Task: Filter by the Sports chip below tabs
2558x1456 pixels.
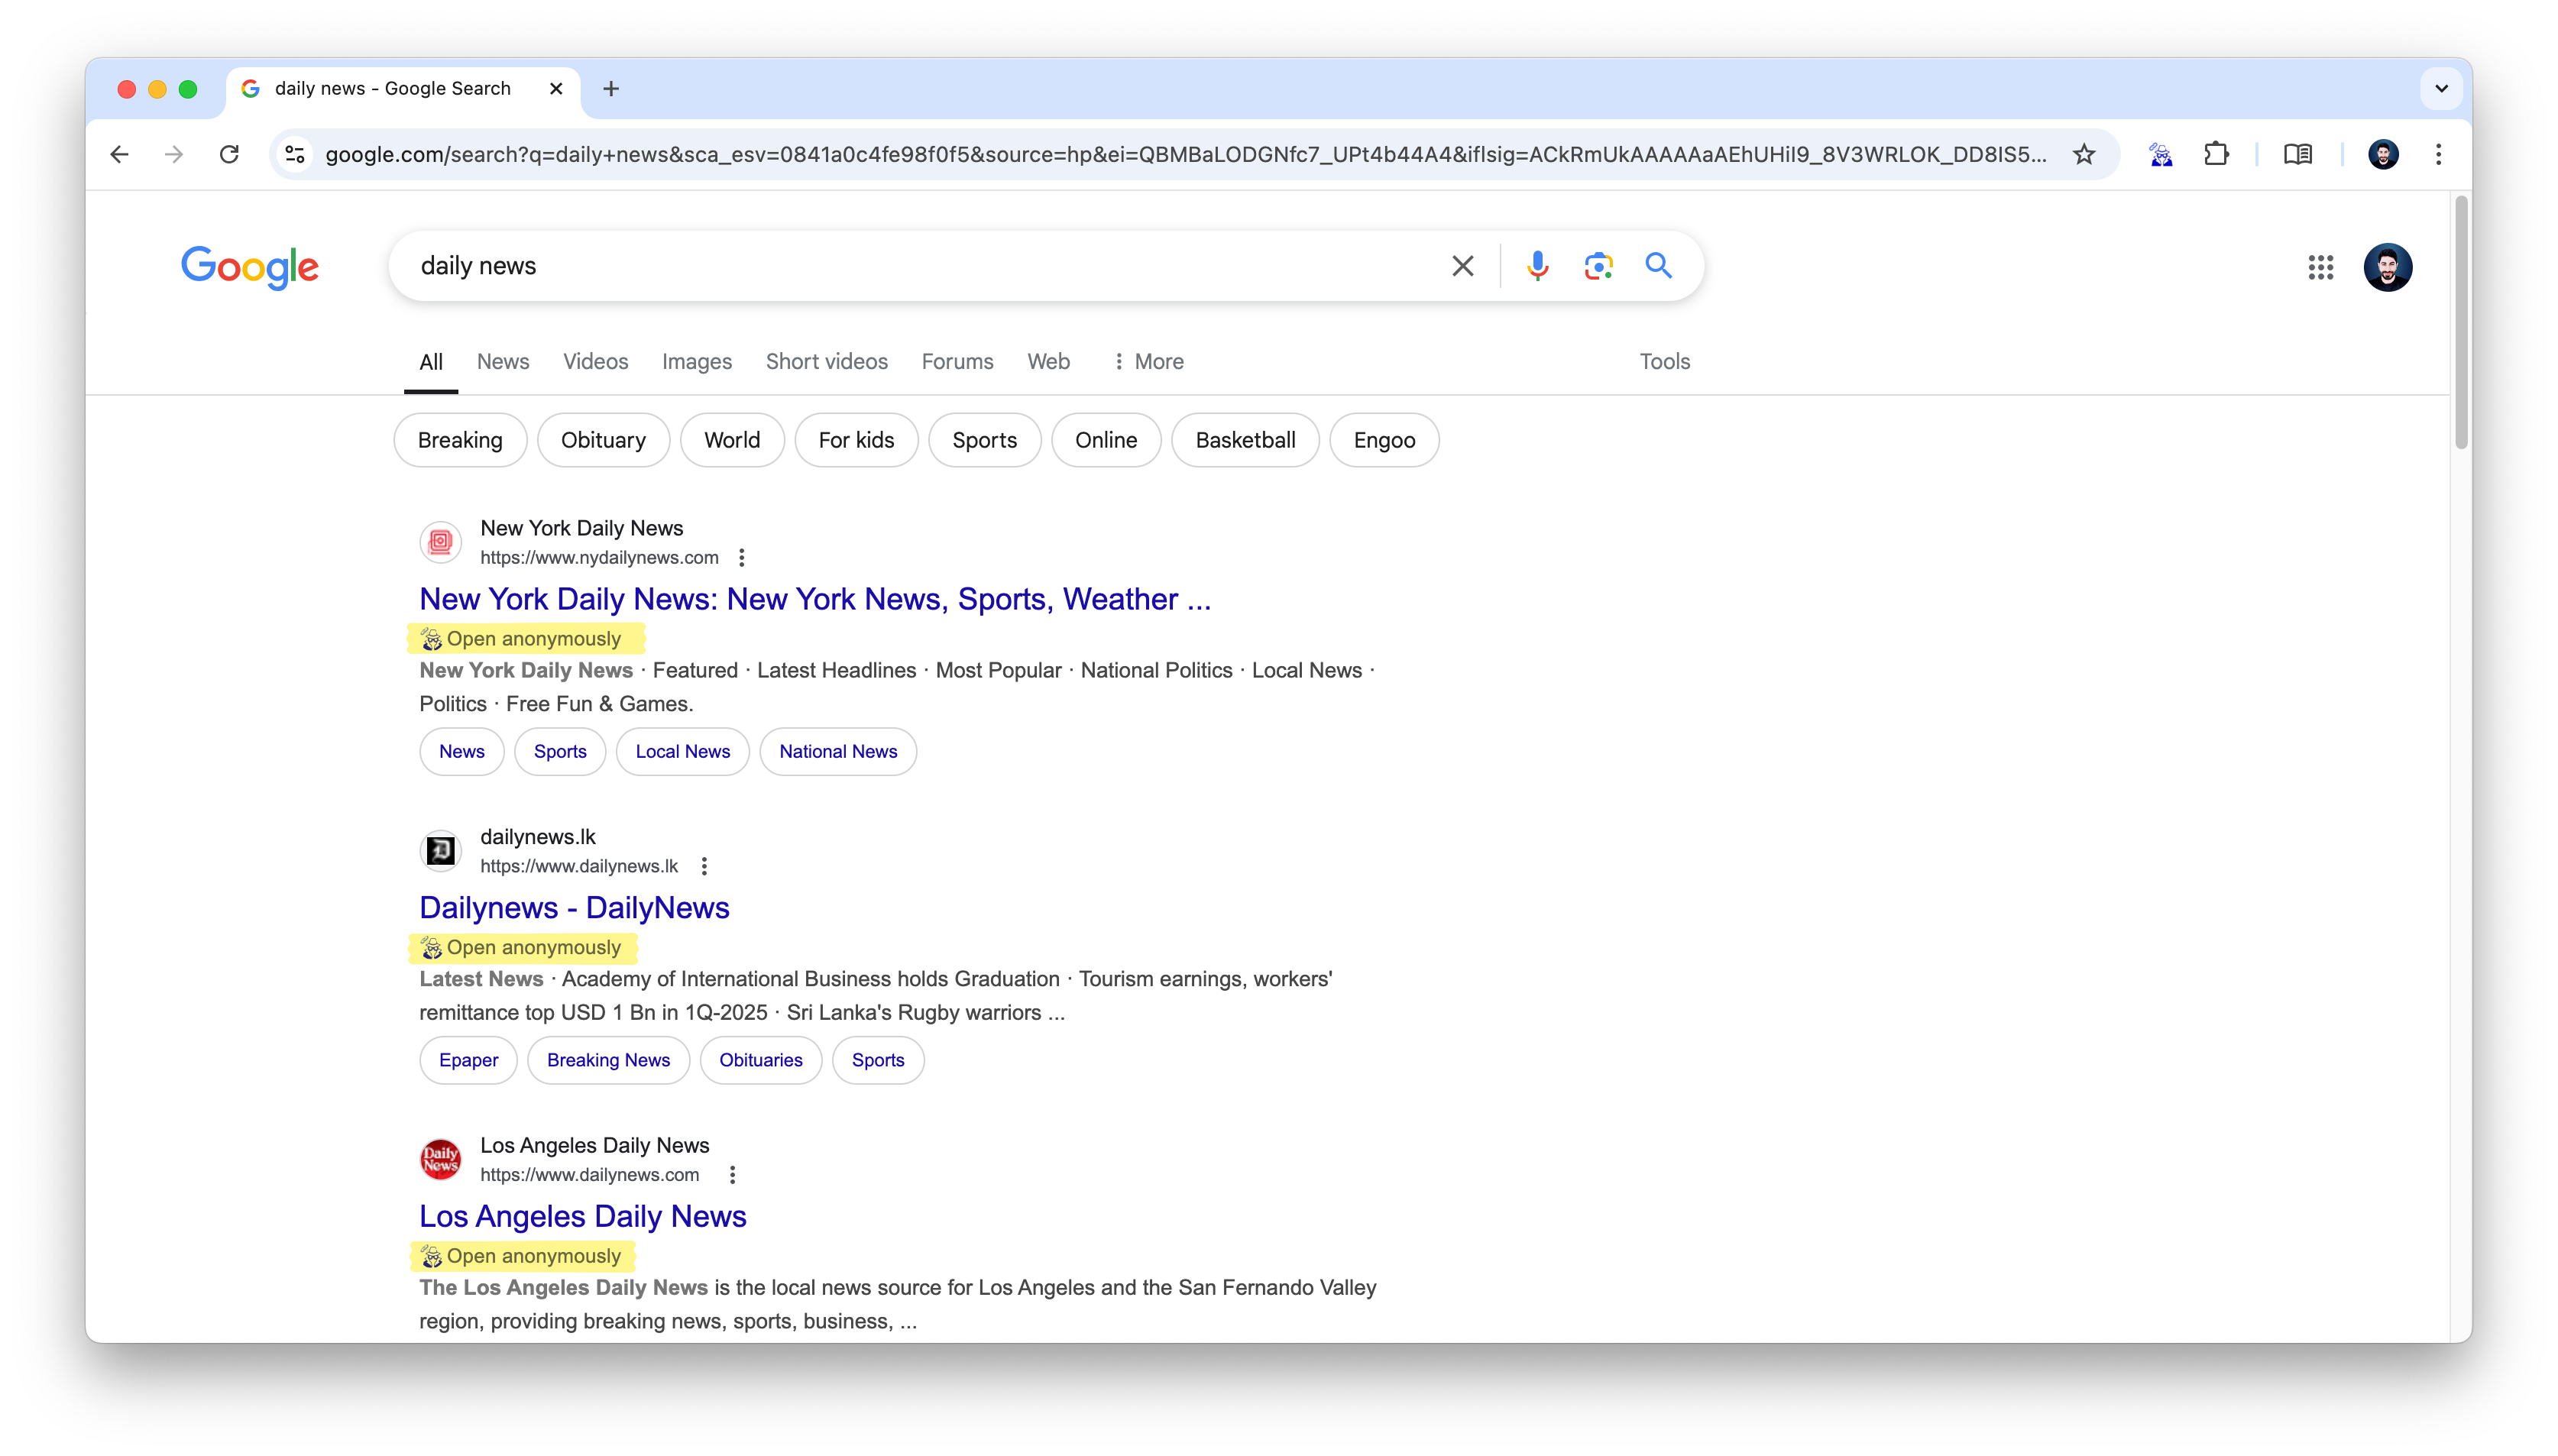Action: [984, 440]
